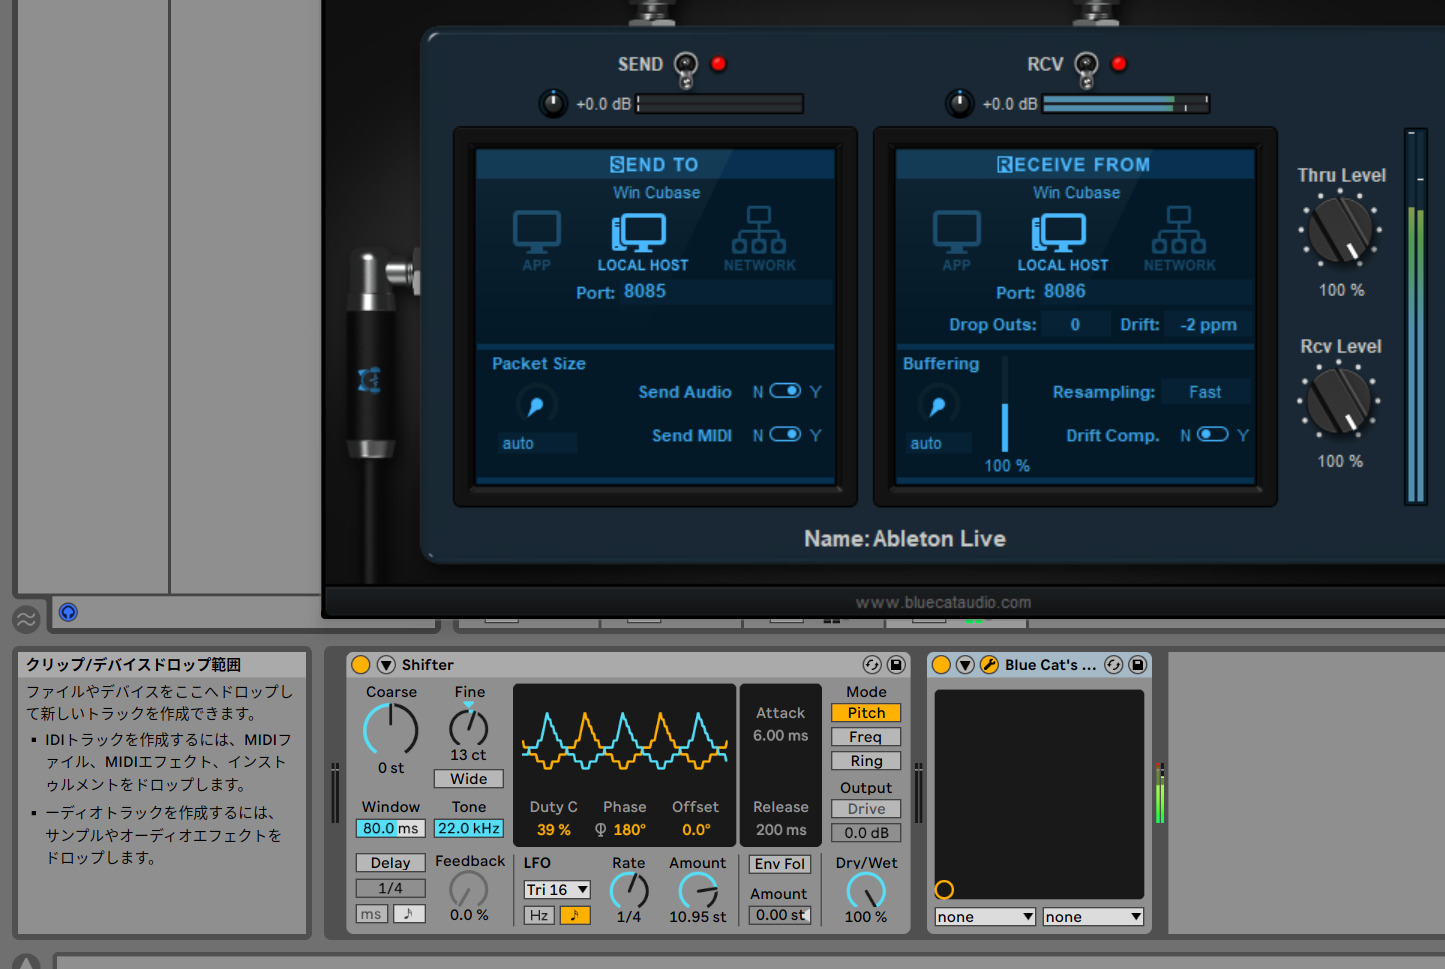Open the first none parameter dropdown

985,917
